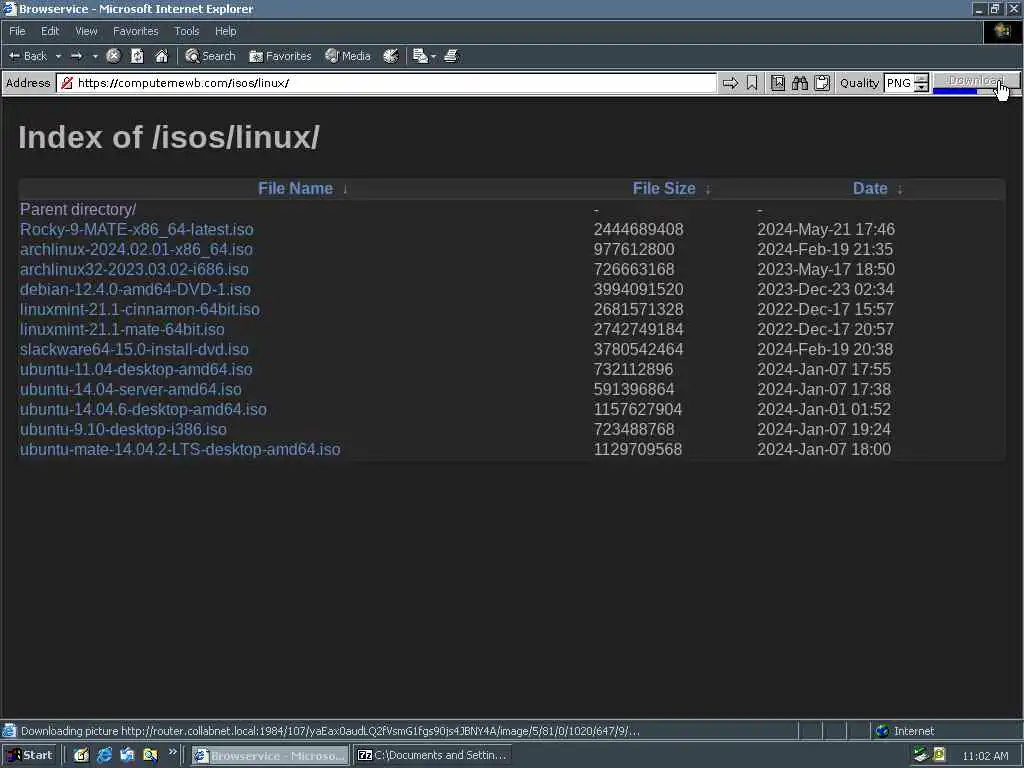
Task: Click the File Size column header
Action: click(664, 189)
